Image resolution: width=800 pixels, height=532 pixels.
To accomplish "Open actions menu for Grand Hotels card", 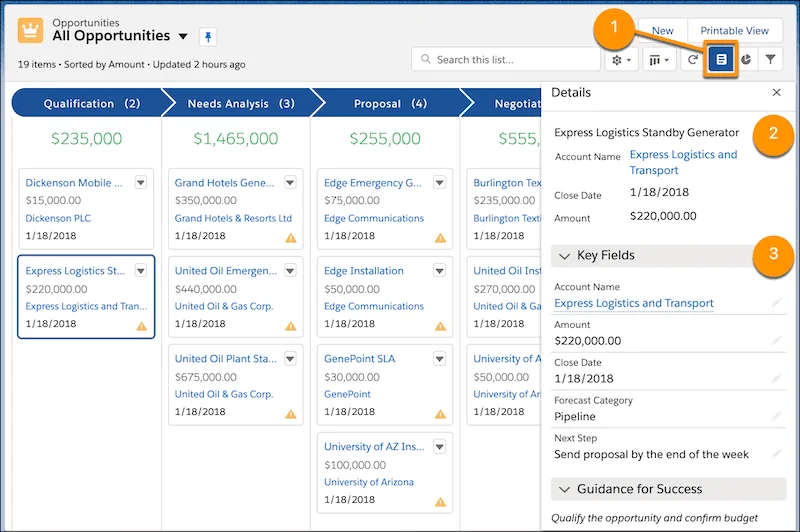I will click(290, 182).
